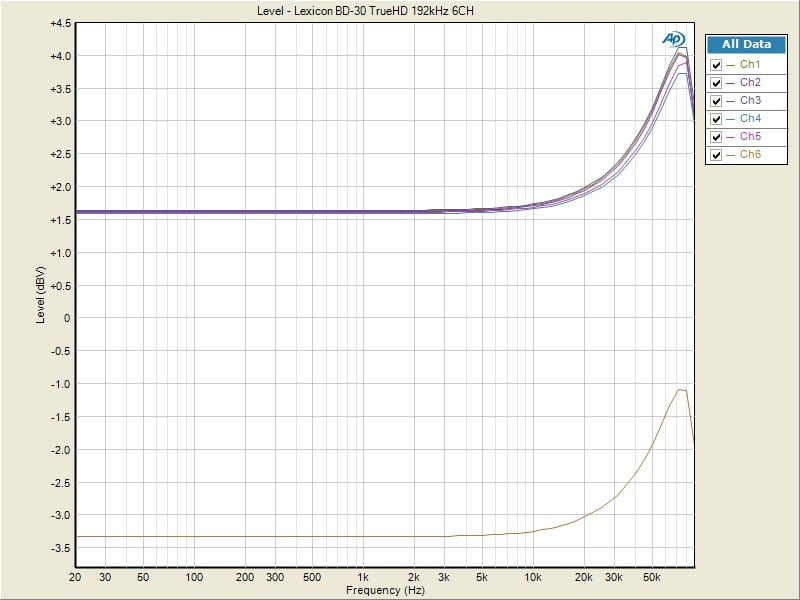This screenshot has width=800, height=600.
Task: Select the Ch4 label text in legend
Action: click(x=750, y=119)
